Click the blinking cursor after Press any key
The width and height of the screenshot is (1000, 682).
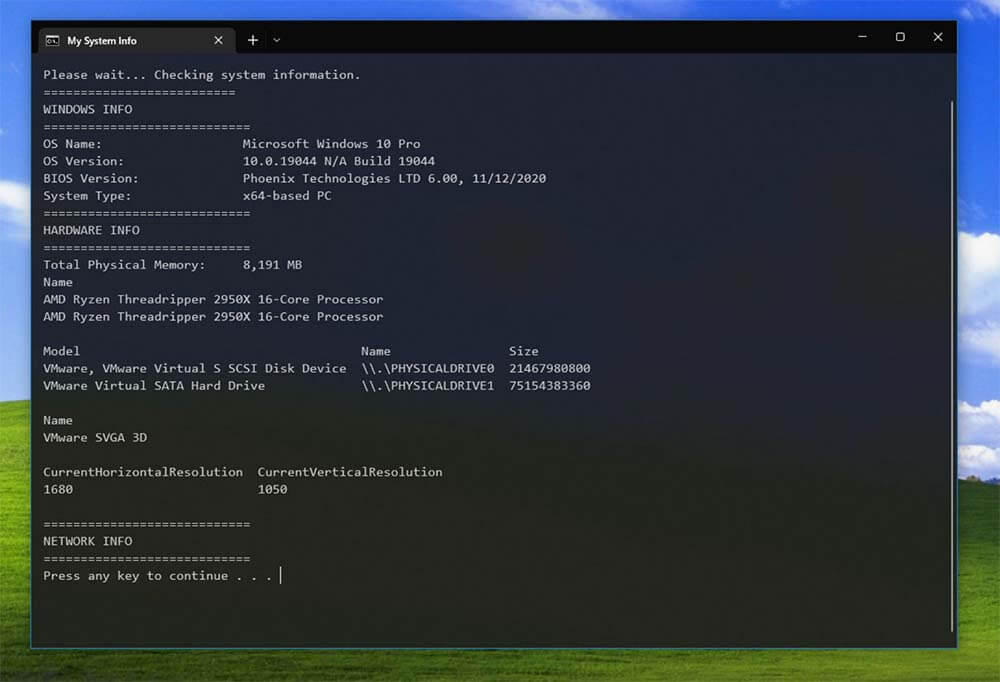[x=281, y=575]
